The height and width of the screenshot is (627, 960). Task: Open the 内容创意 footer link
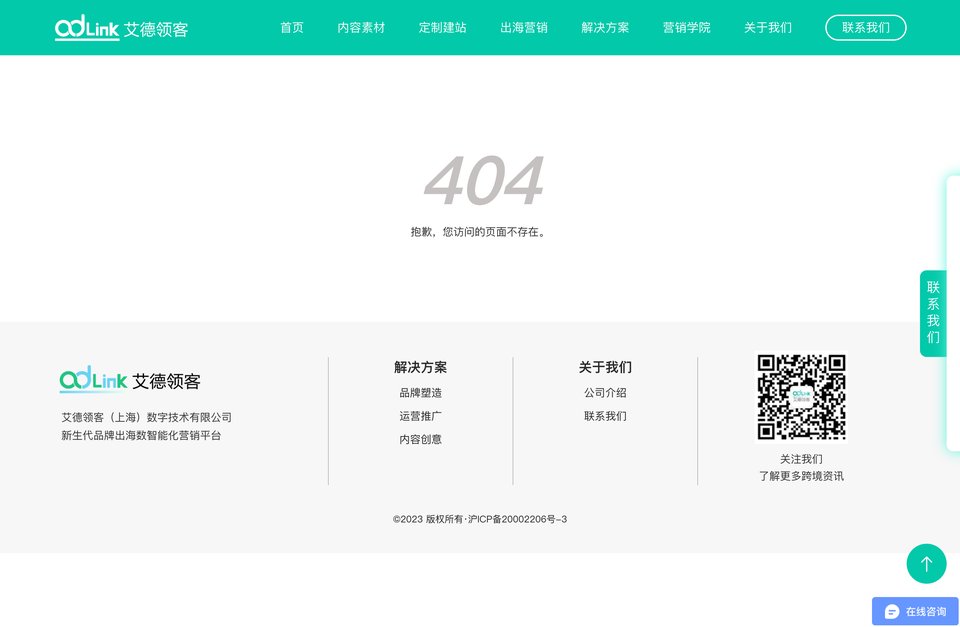[x=421, y=439]
